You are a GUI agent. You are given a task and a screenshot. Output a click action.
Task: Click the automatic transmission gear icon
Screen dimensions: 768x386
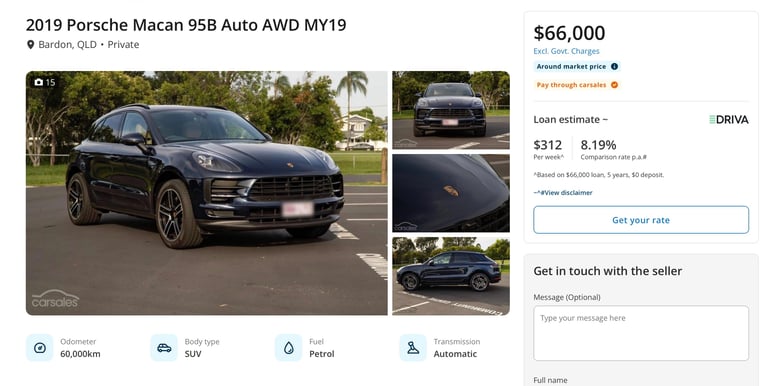point(413,348)
